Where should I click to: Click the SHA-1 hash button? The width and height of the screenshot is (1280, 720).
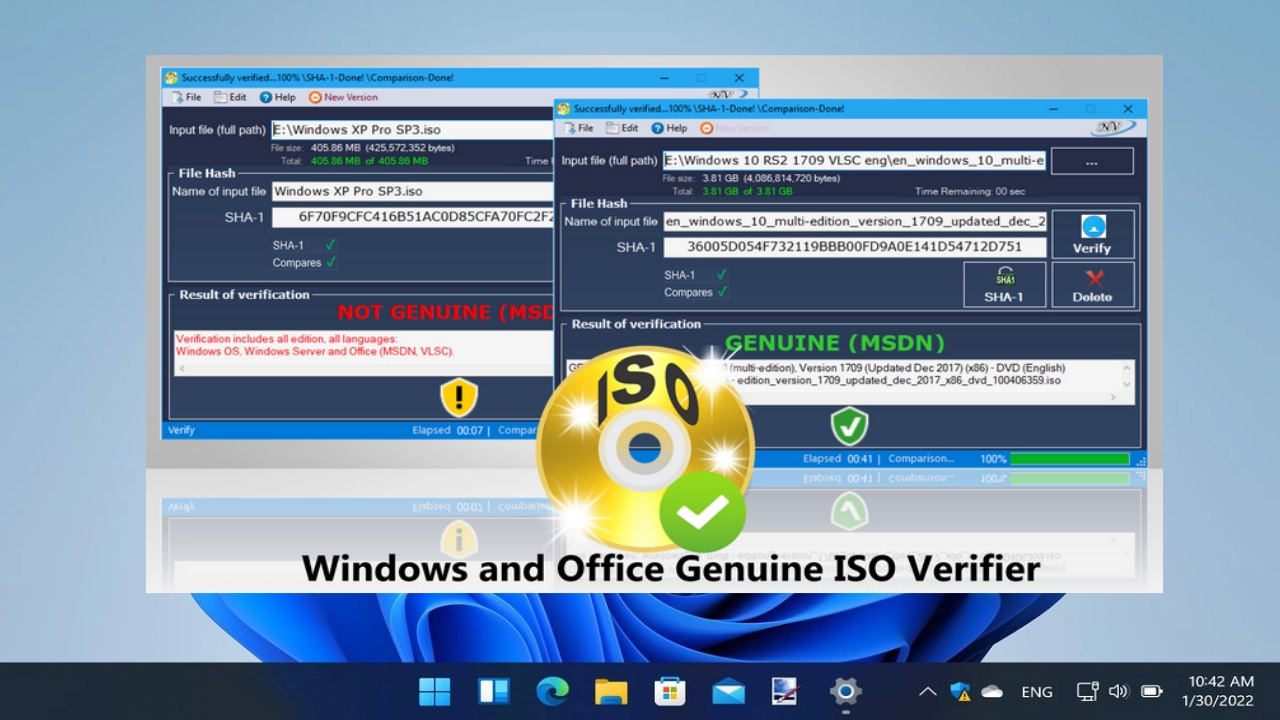click(x=1005, y=285)
